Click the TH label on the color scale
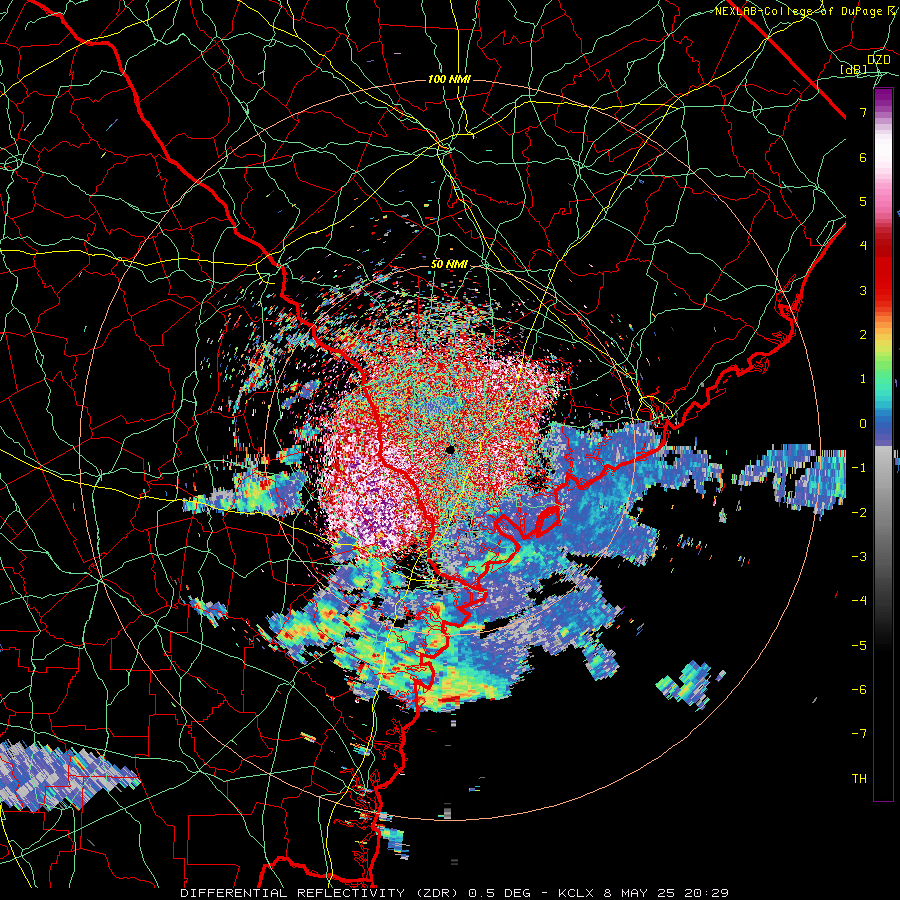This screenshot has height=900, width=900. [859, 778]
